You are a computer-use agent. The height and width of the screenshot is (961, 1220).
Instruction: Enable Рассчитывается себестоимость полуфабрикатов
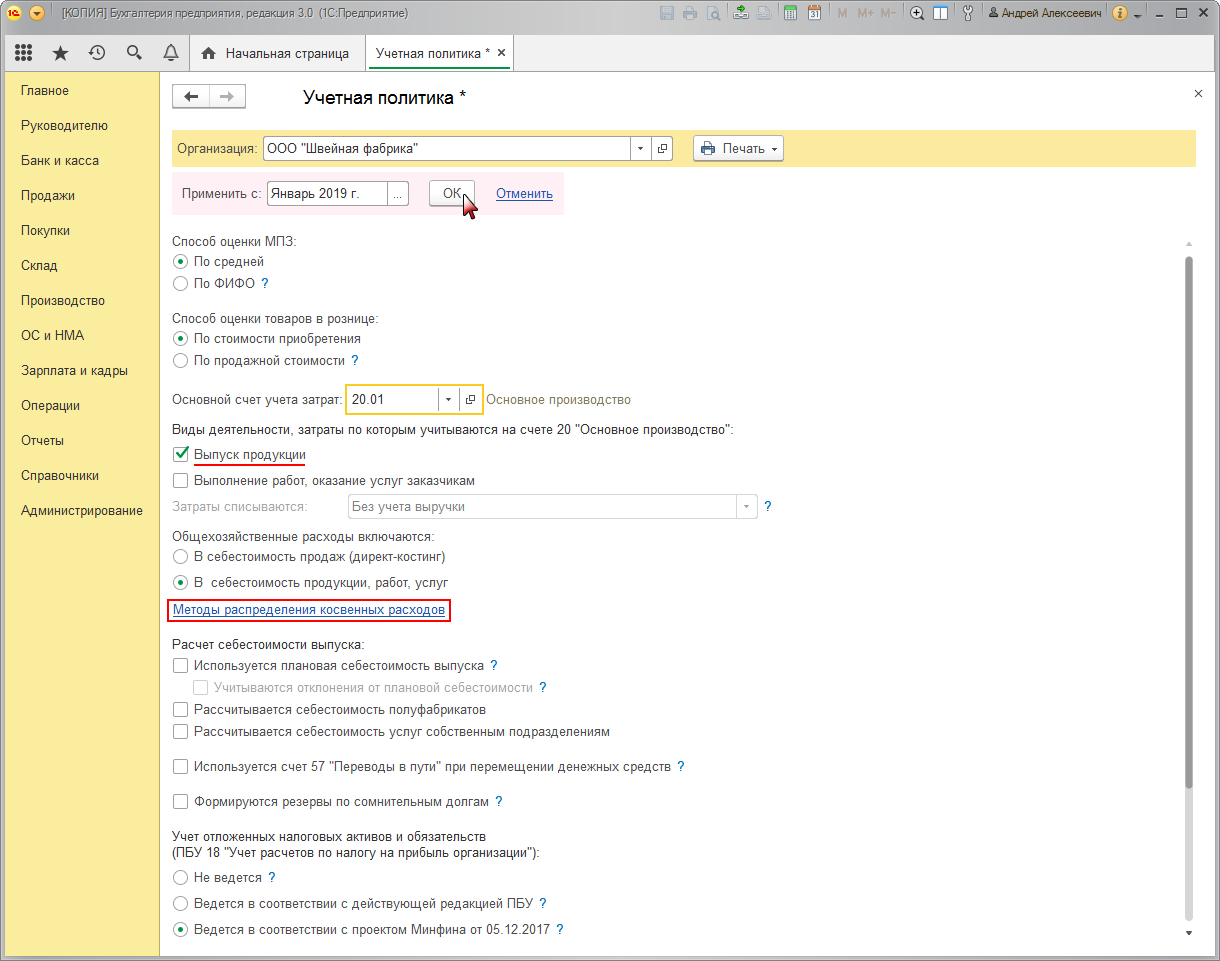[x=181, y=709]
